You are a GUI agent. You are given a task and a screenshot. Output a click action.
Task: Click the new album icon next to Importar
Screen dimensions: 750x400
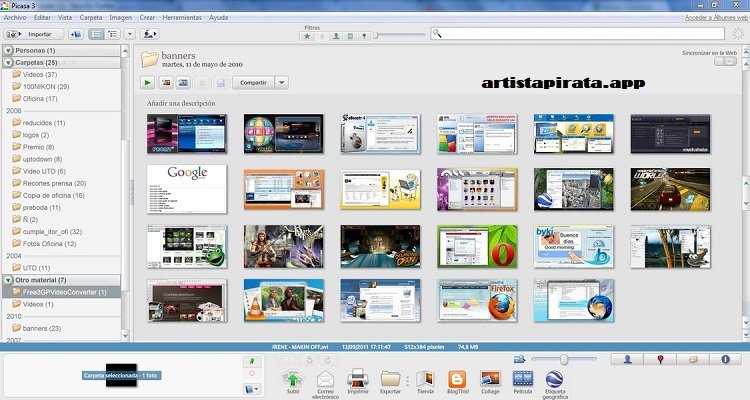76,34
